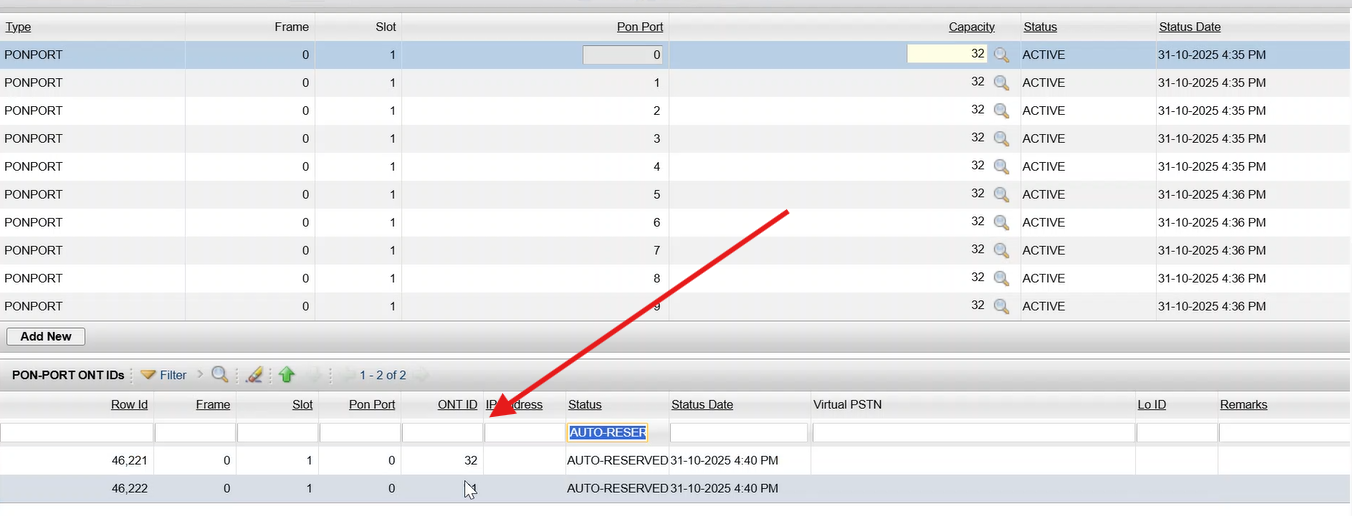1352x516 pixels.
Task: Open capacity lookup for Pon Port 0
Action: [1001, 55]
